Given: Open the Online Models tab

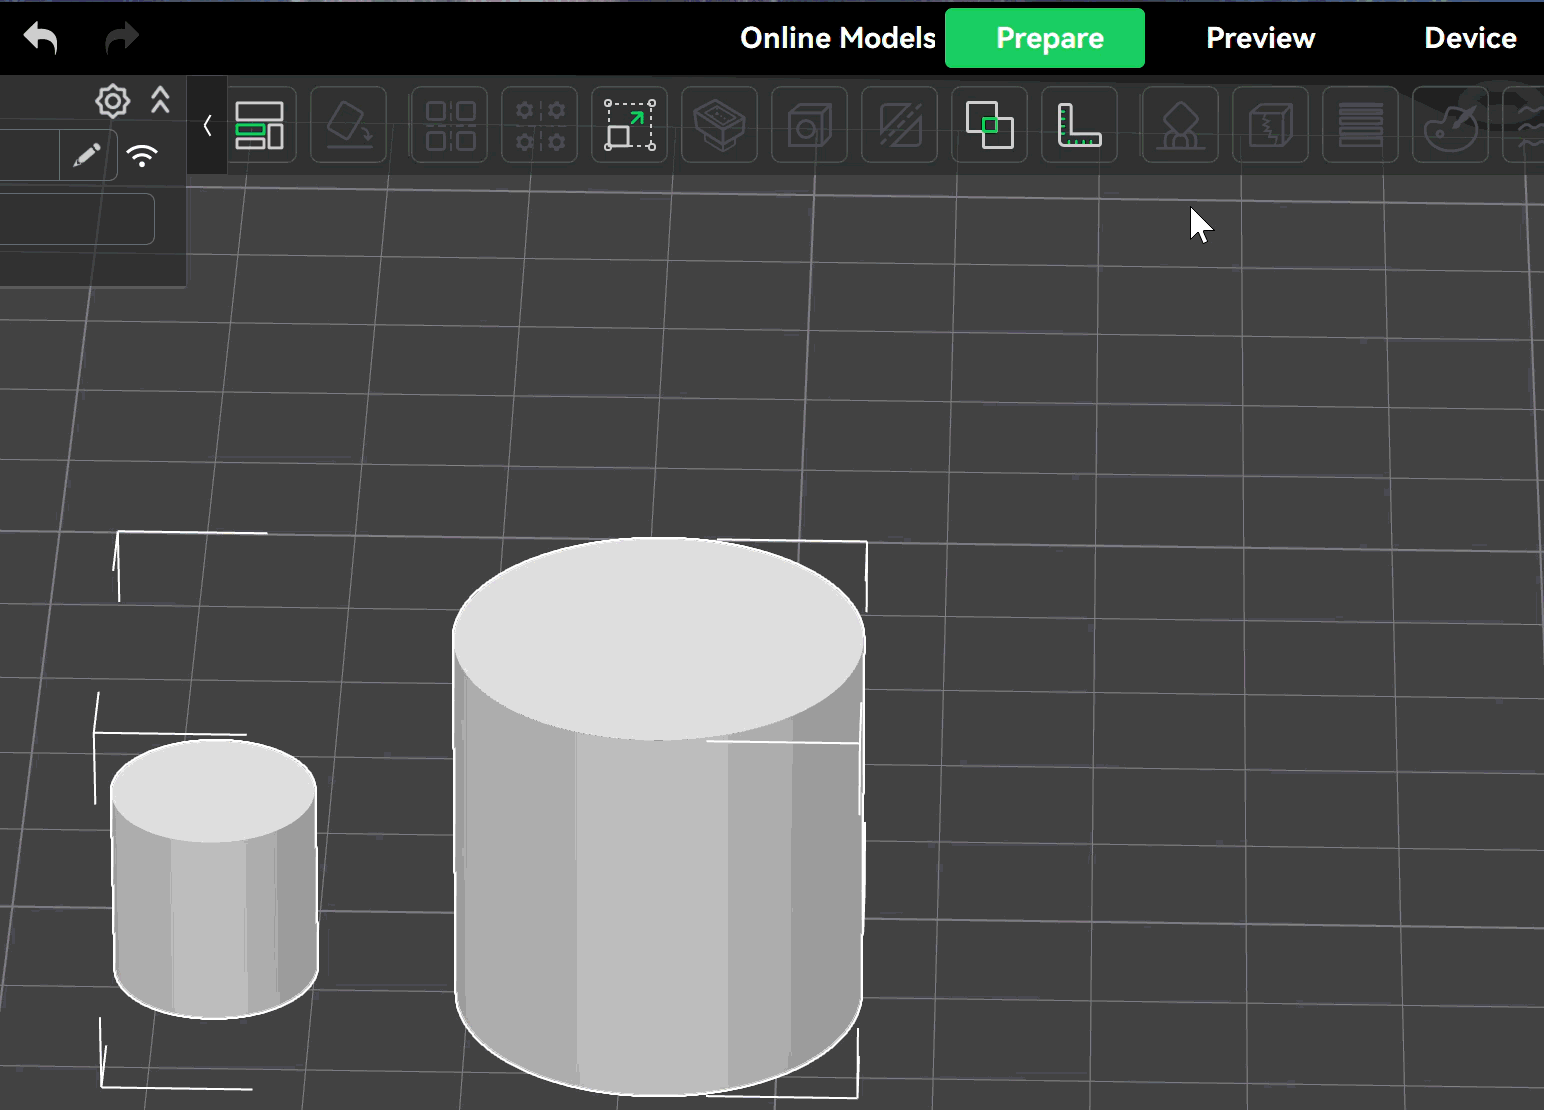Looking at the screenshot, I should [838, 38].
